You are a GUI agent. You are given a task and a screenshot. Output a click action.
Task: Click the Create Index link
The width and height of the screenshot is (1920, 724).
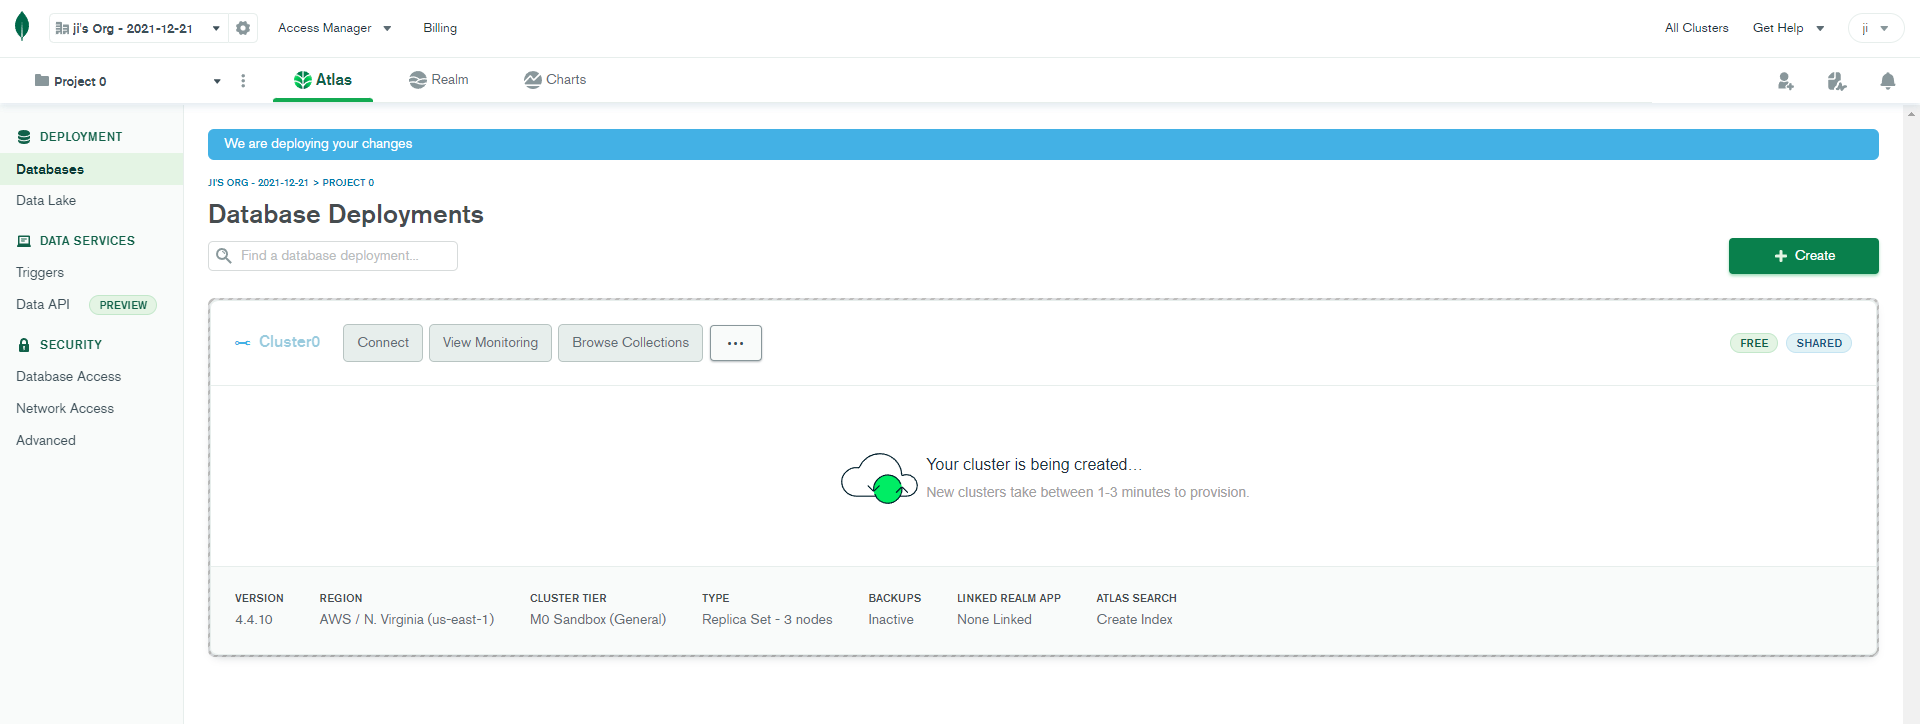tap(1134, 620)
